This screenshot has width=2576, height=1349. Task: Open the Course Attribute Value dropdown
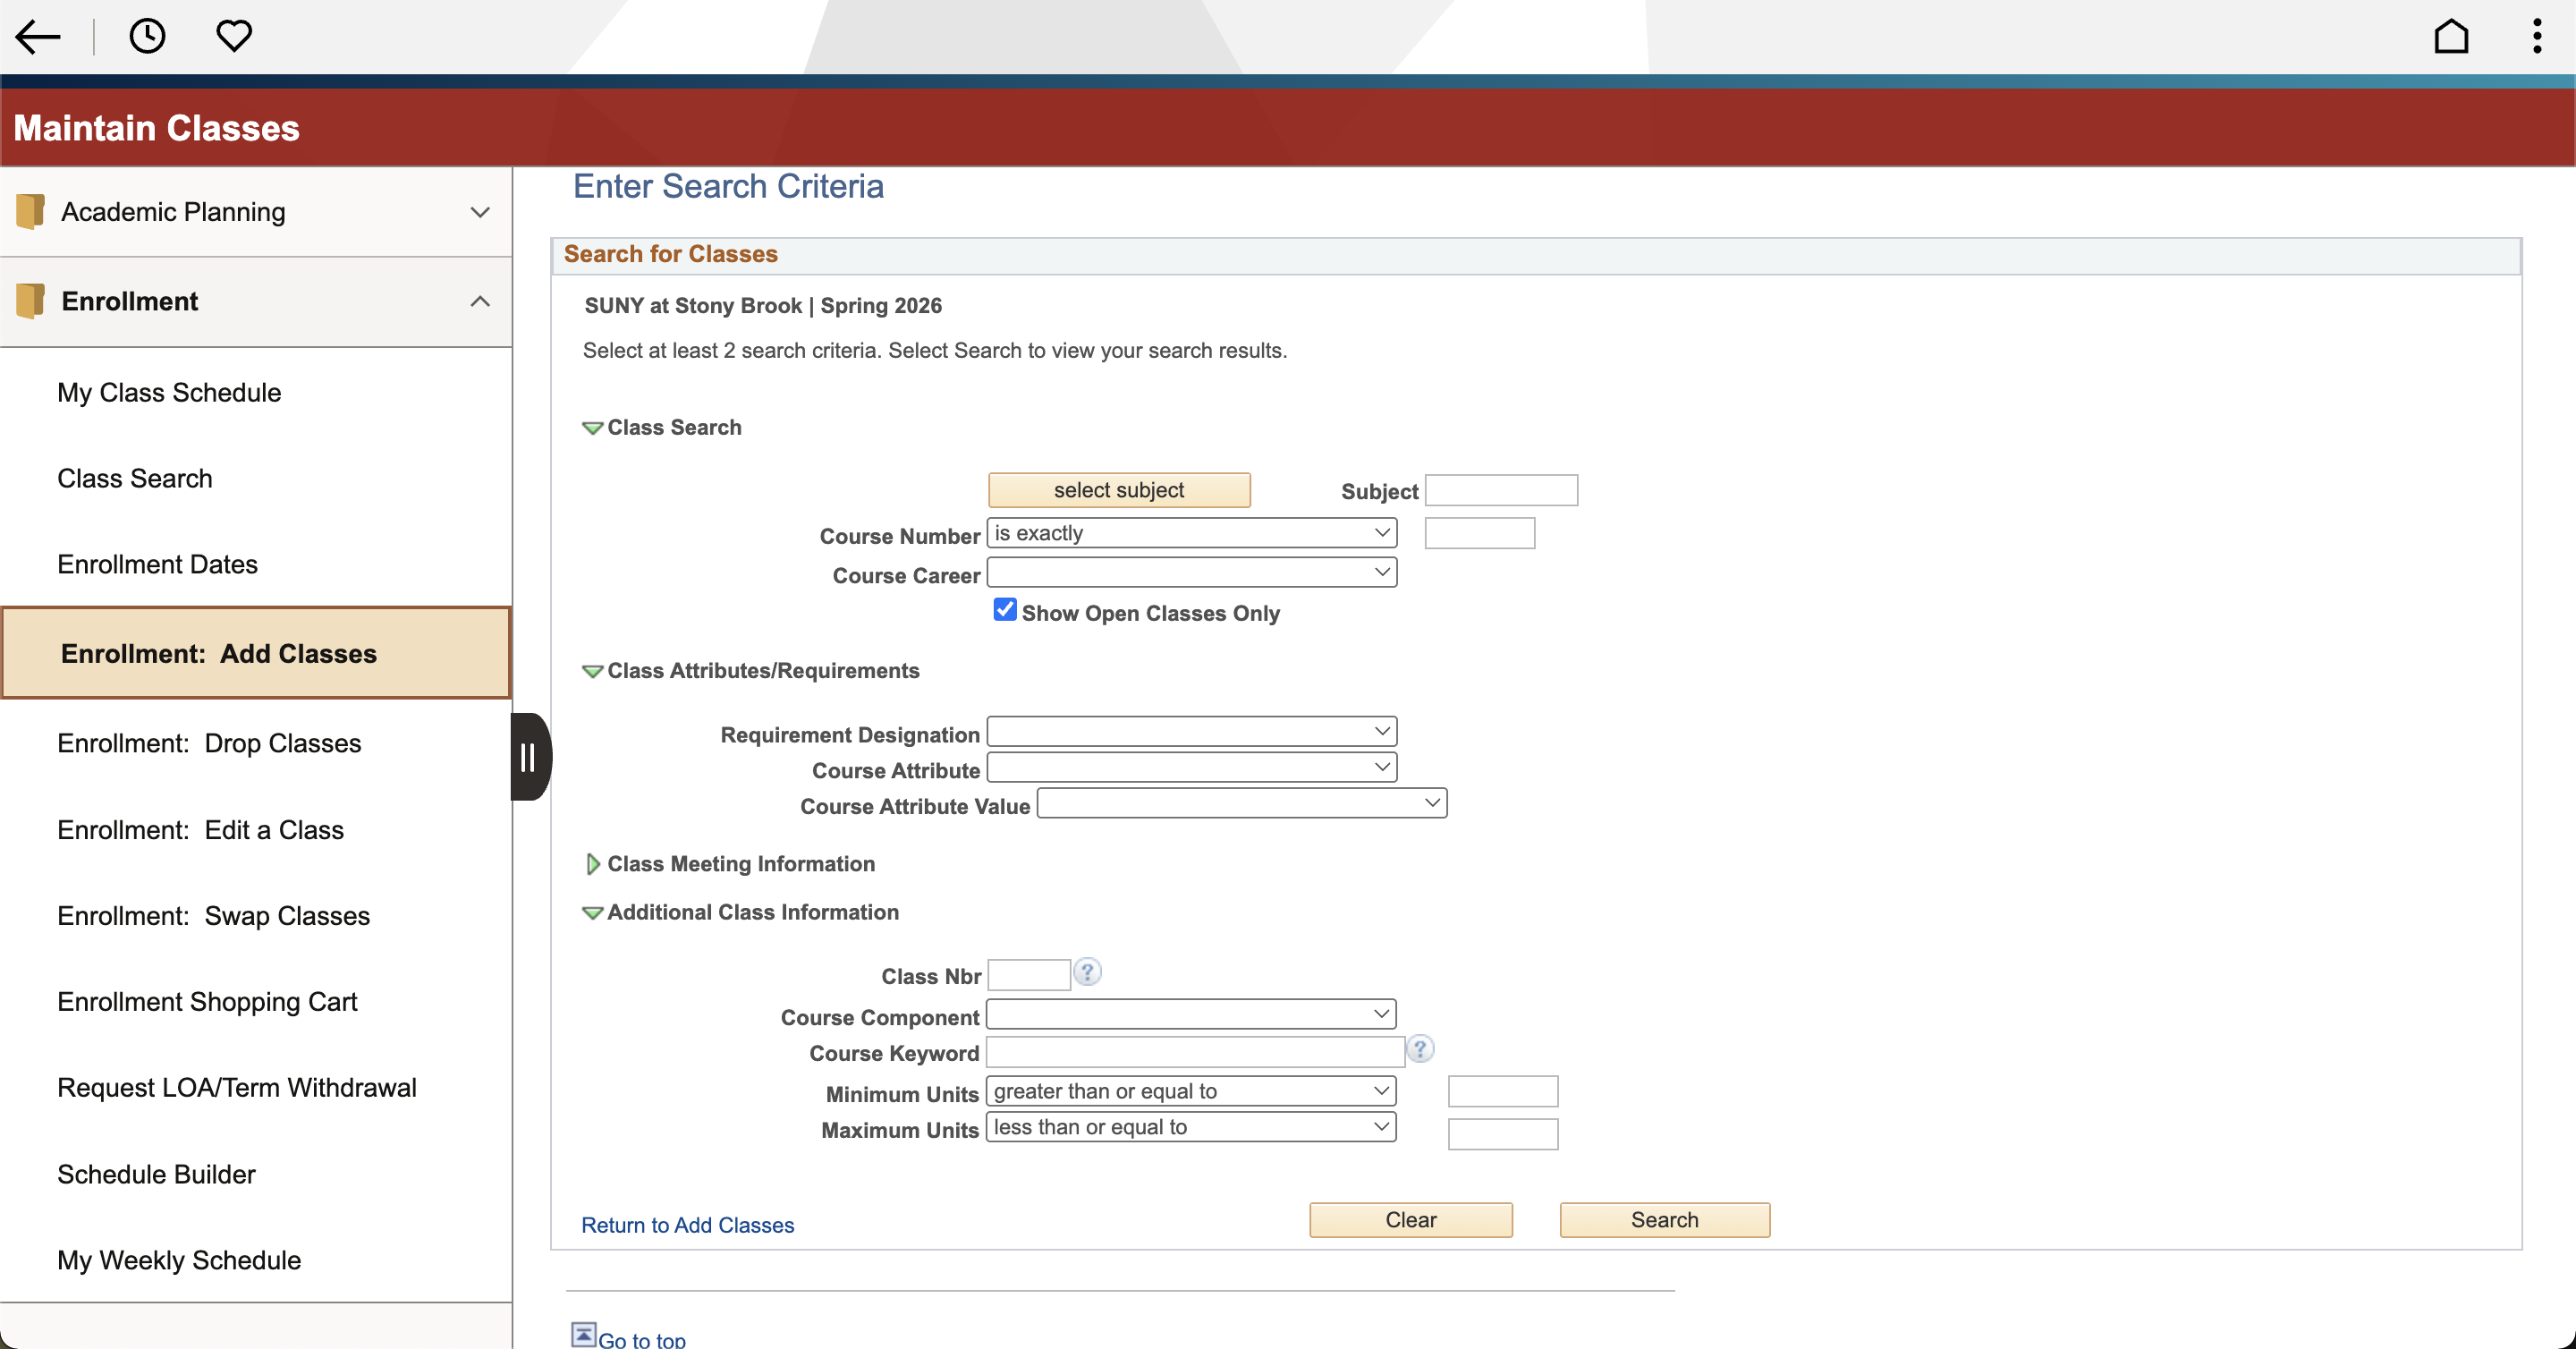pyautogui.click(x=1241, y=803)
